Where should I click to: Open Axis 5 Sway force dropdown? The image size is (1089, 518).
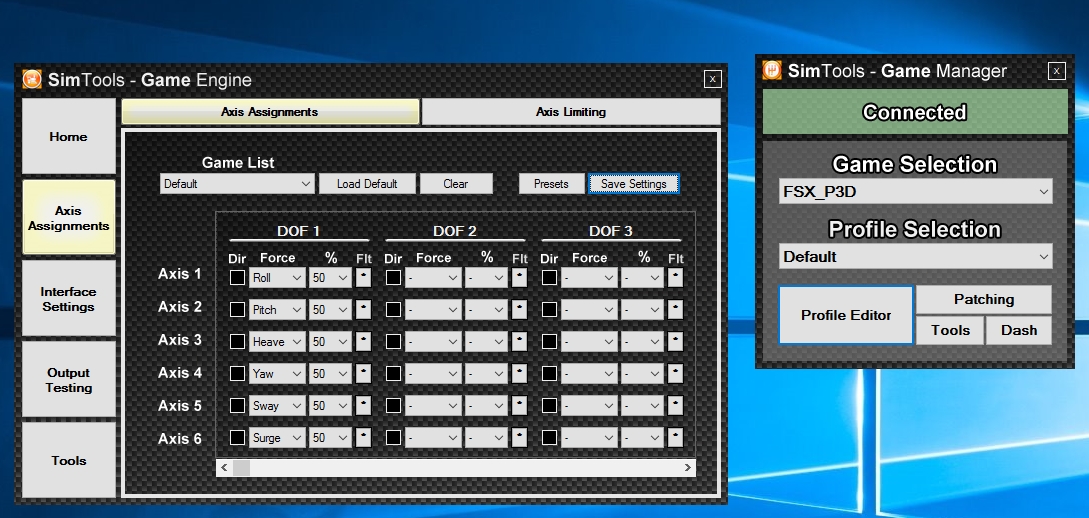coord(276,406)
